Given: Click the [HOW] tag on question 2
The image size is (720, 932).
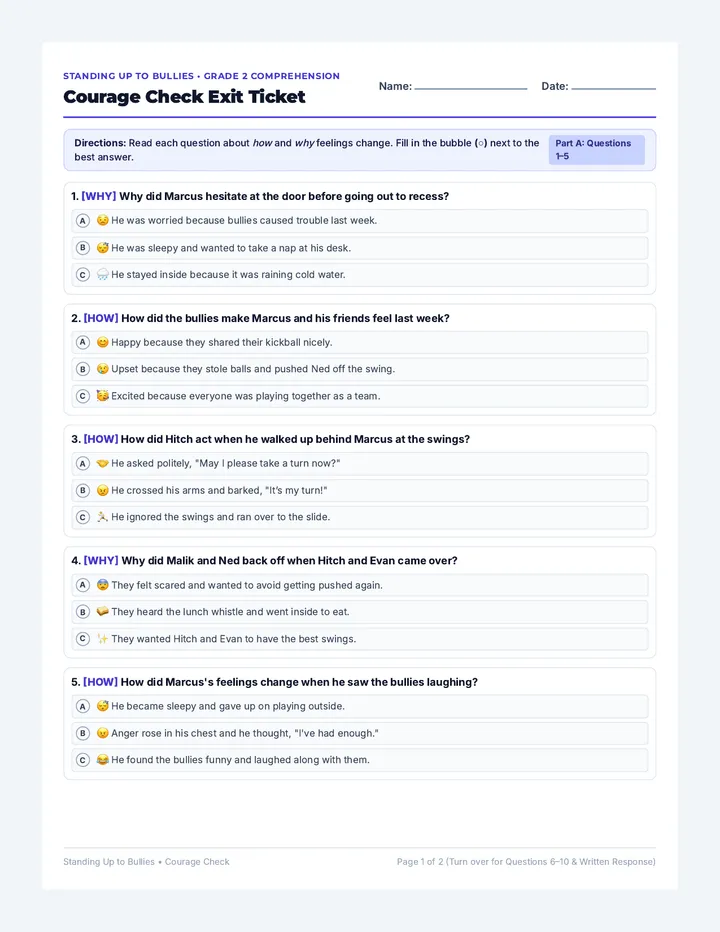Looking at the screenshot, I should pyautogui.click(x=101, y=318).
